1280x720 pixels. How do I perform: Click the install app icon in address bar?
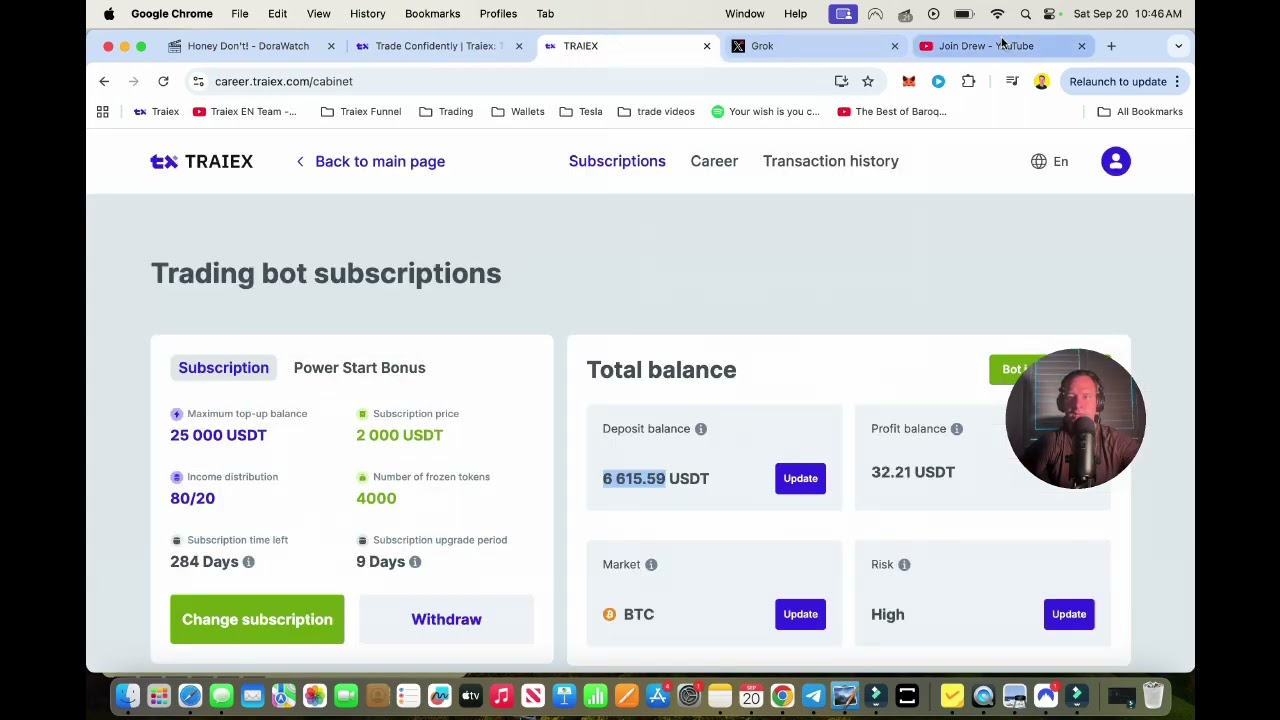pos(841,81)
